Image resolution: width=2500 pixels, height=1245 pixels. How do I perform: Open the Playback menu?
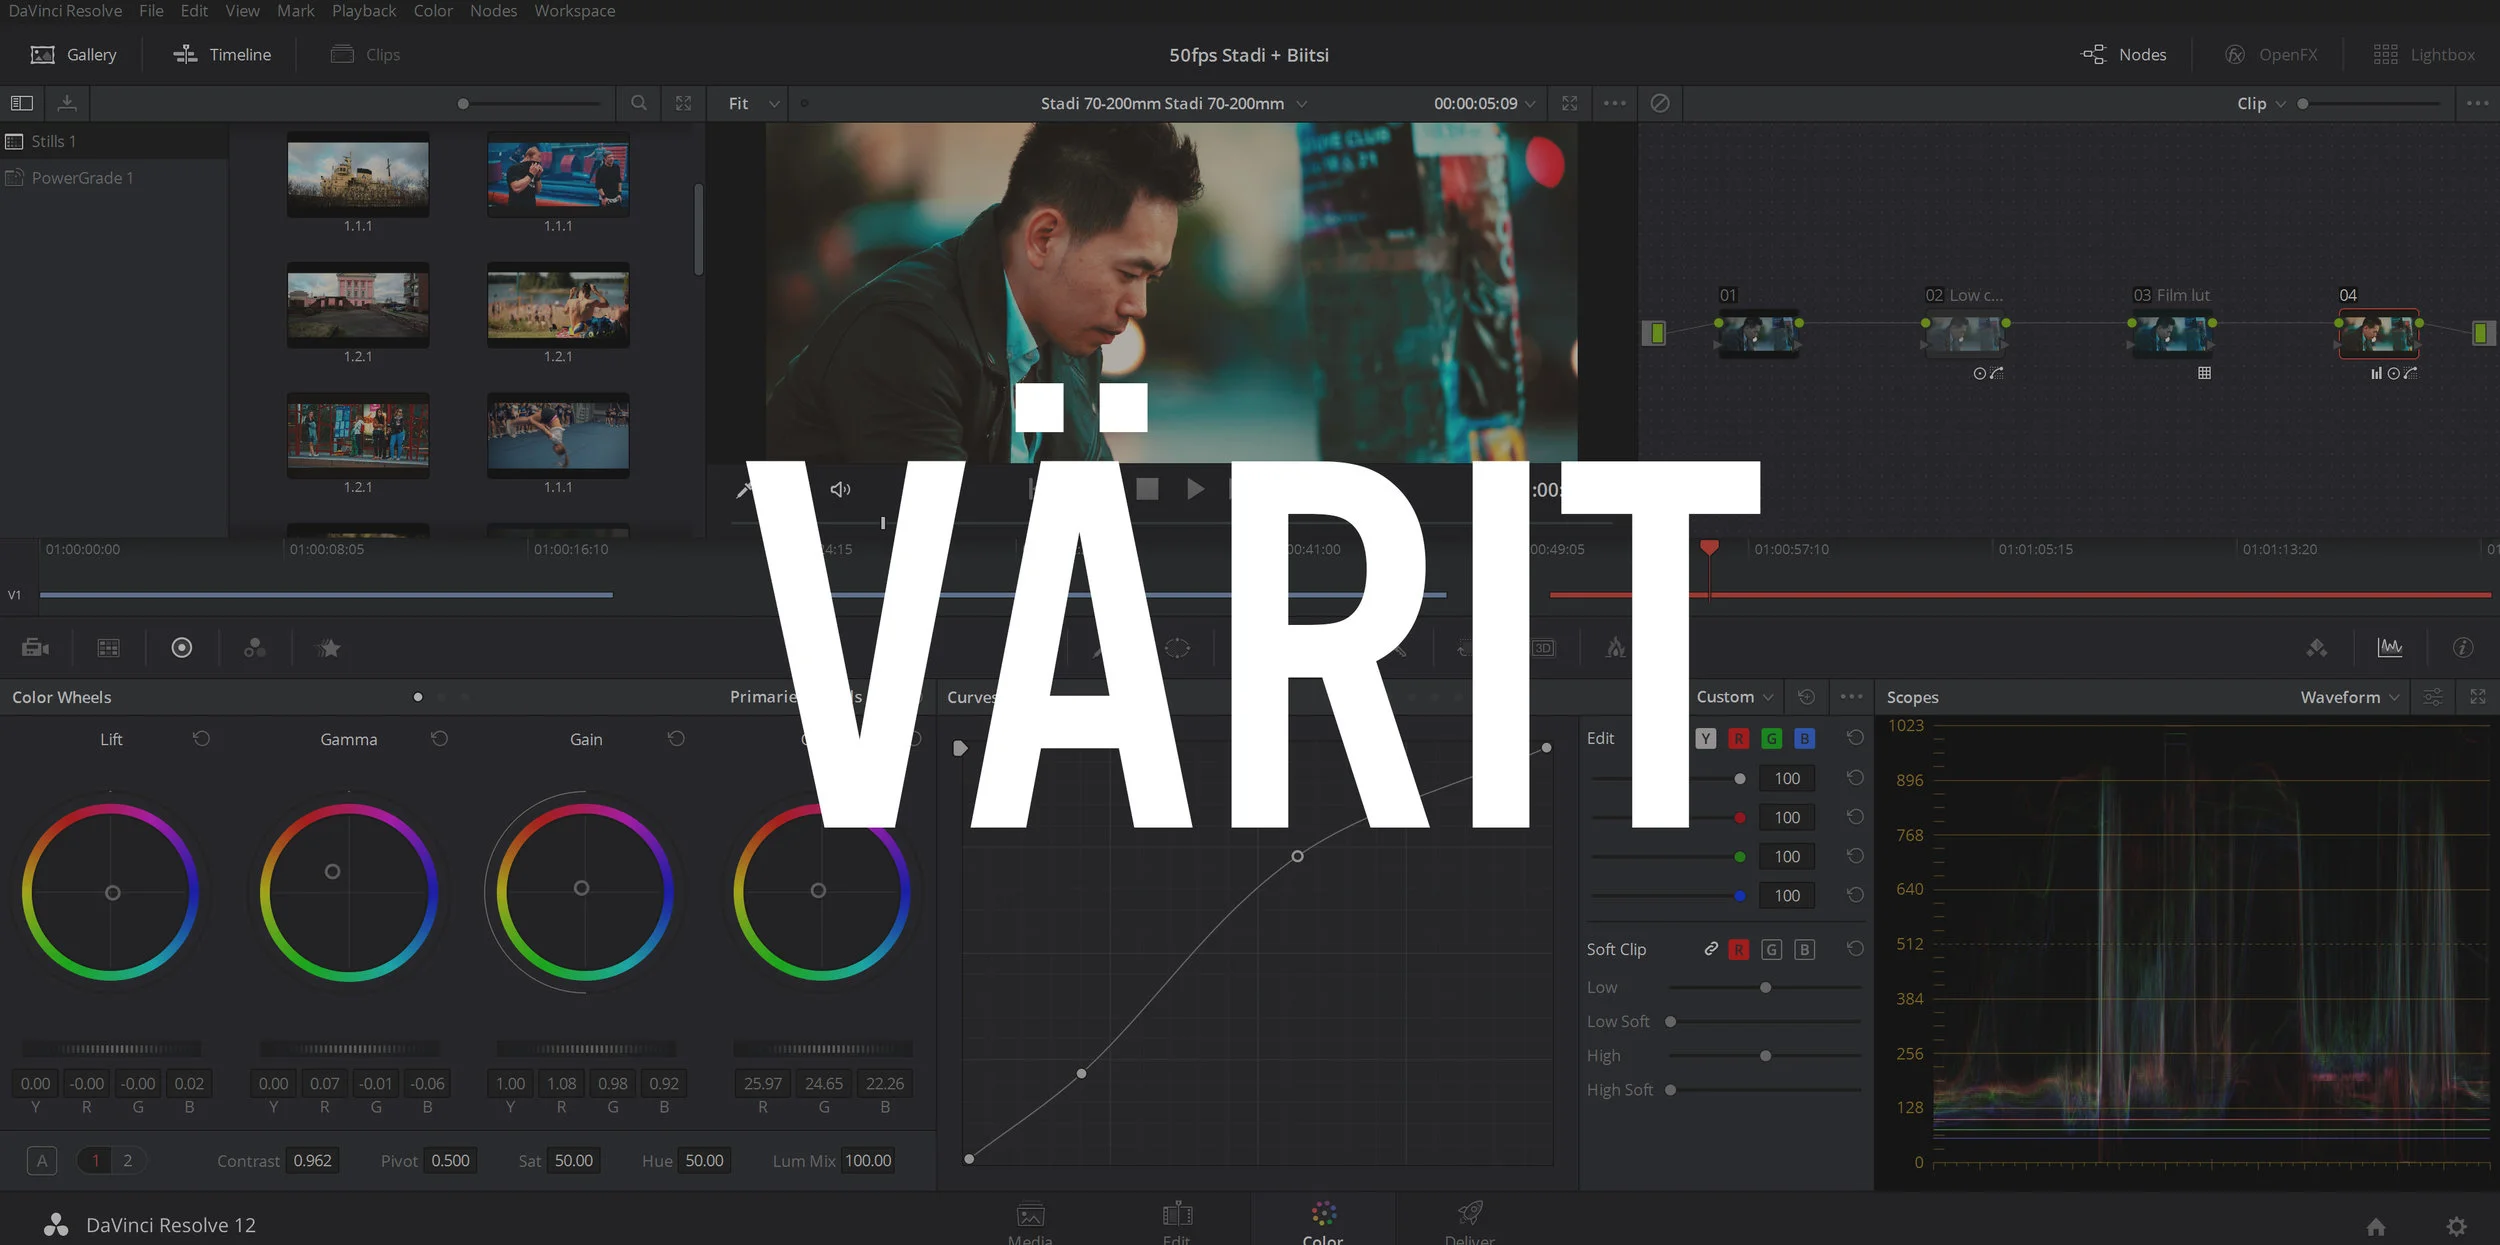tap(364, 11)
